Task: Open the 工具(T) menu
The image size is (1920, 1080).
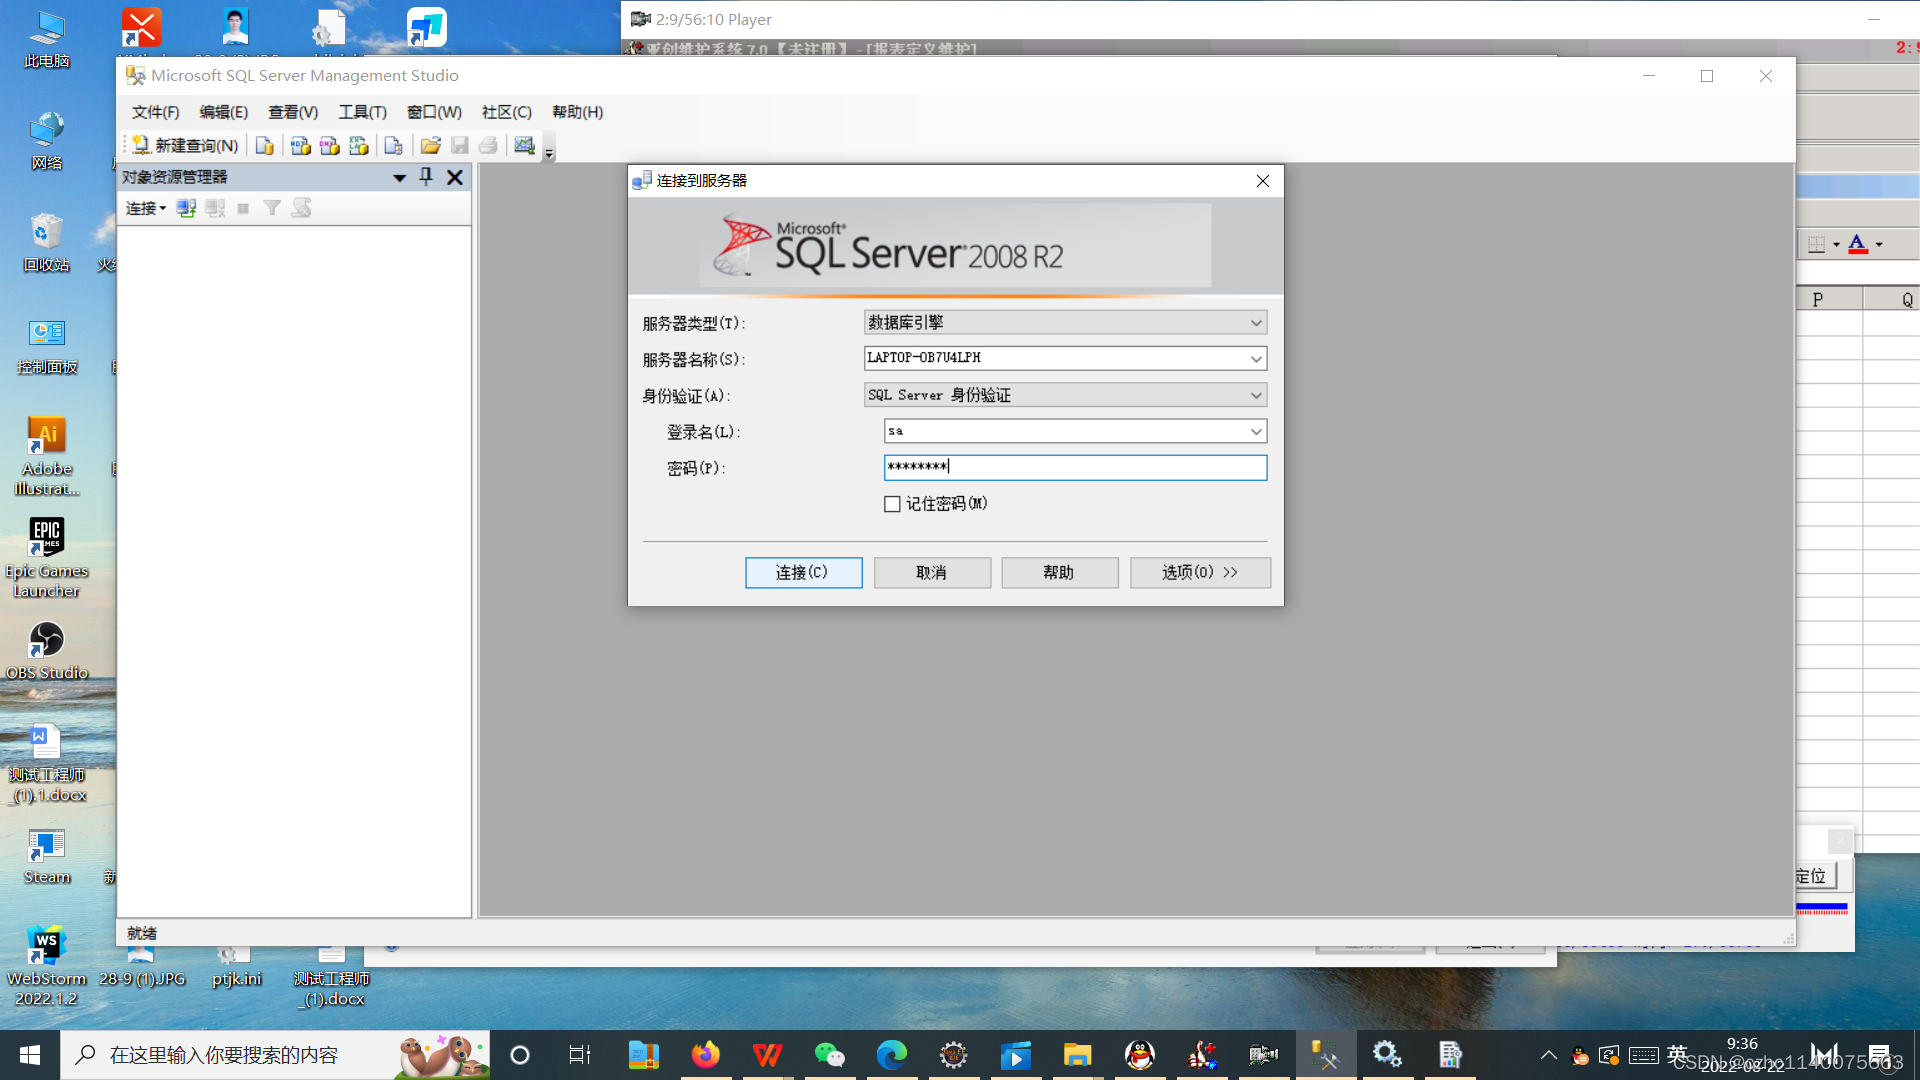Action: 362,112
